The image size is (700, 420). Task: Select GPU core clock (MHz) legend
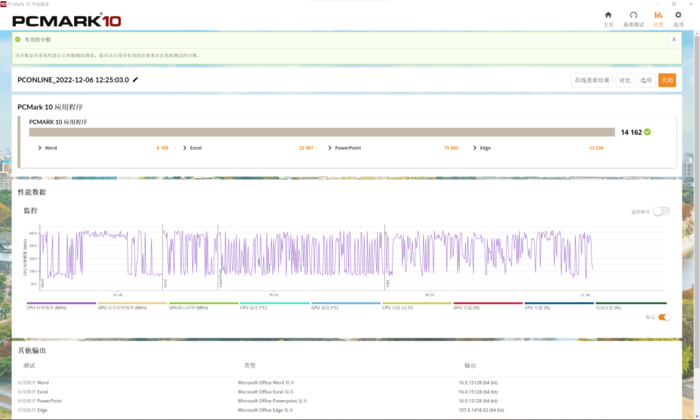[x=203, y=306]
